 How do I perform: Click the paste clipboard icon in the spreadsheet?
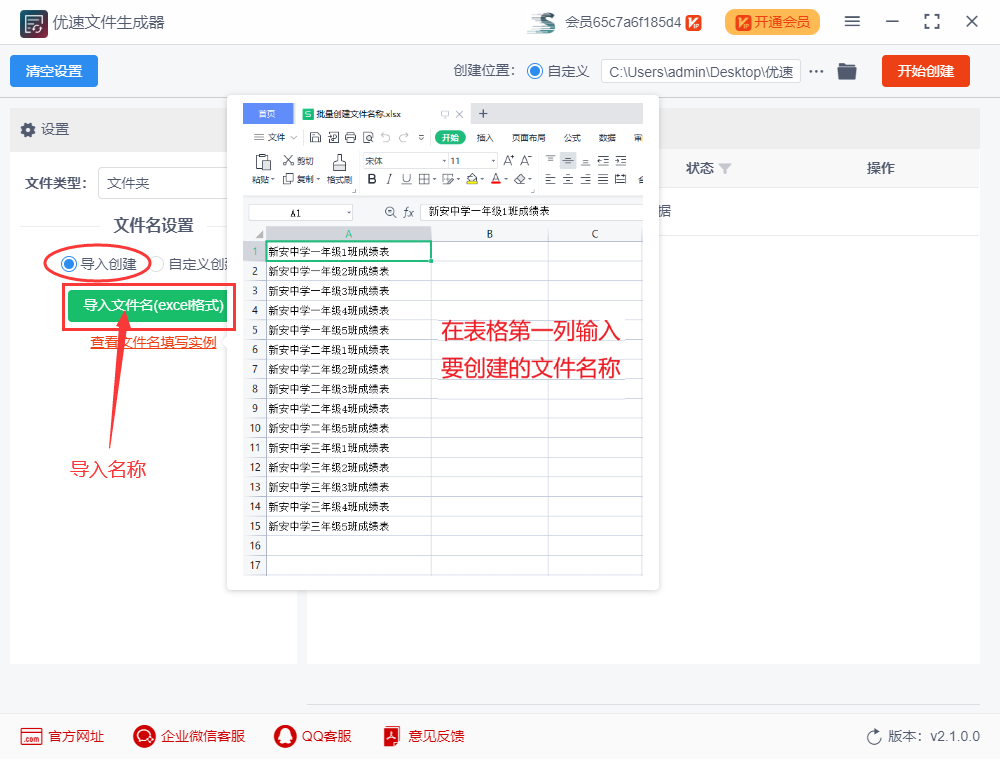263,163
